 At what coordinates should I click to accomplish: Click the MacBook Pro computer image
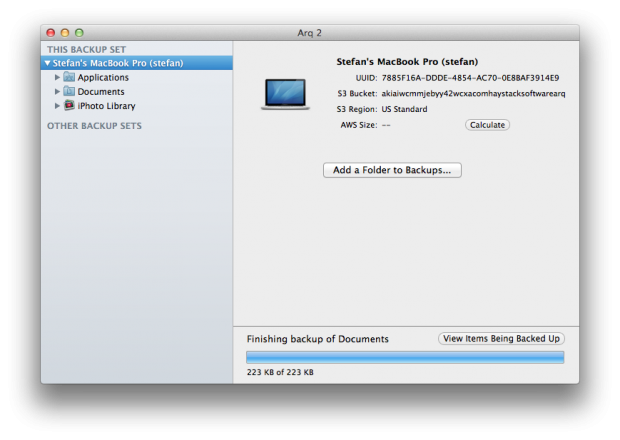[285, 94]
